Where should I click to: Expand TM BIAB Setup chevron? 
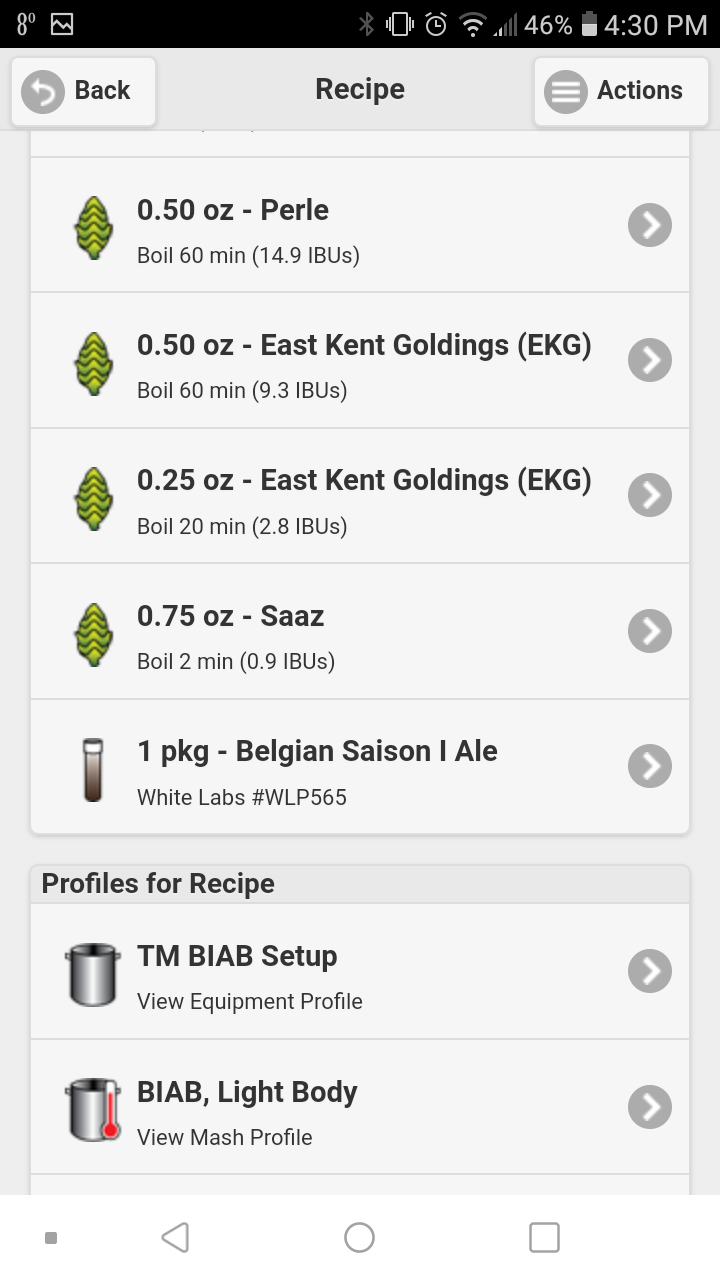pos(650,971)
